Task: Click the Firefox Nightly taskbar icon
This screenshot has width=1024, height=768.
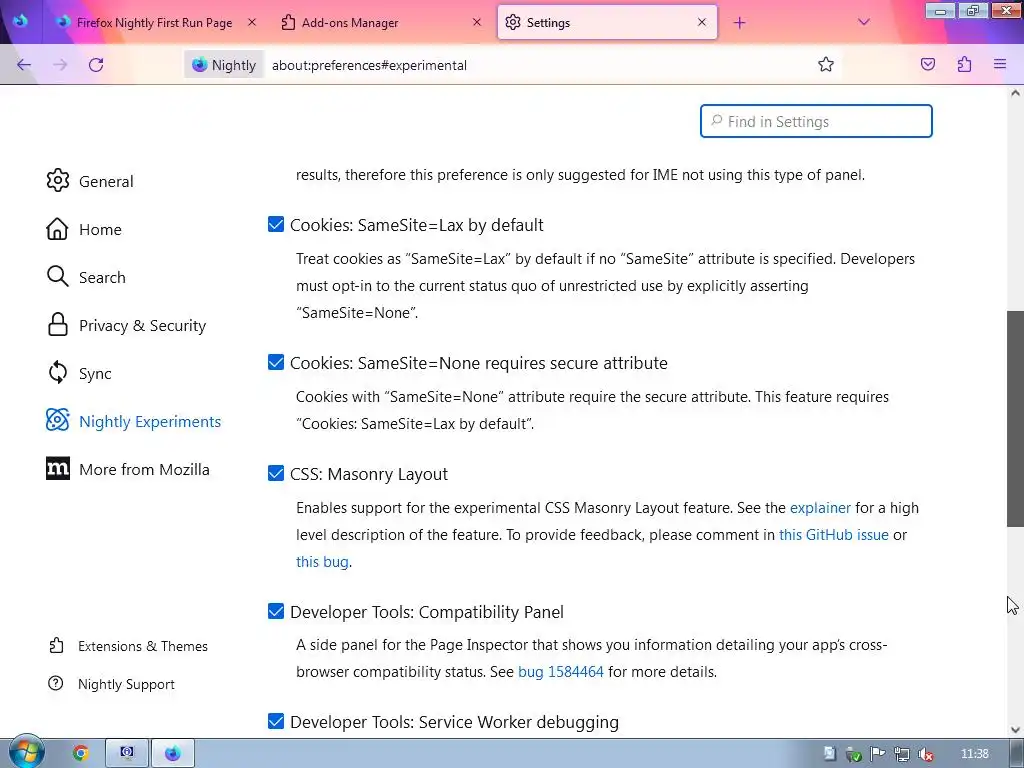Action: [x=172, y=753]
